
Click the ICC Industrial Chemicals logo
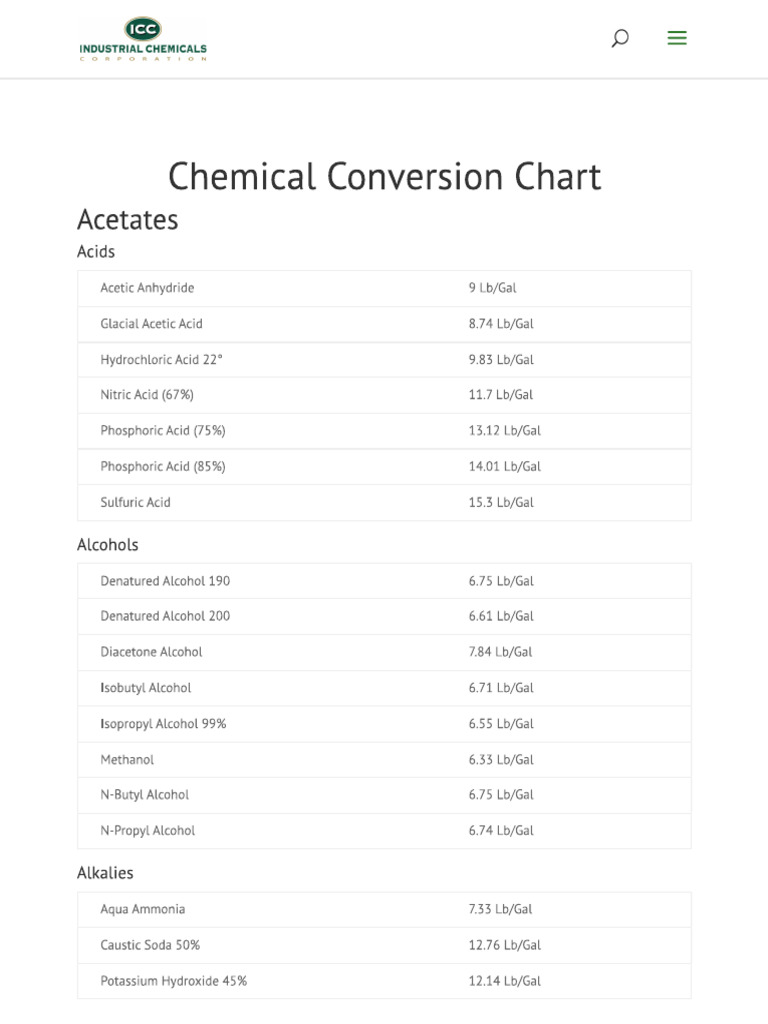(143, 39)
